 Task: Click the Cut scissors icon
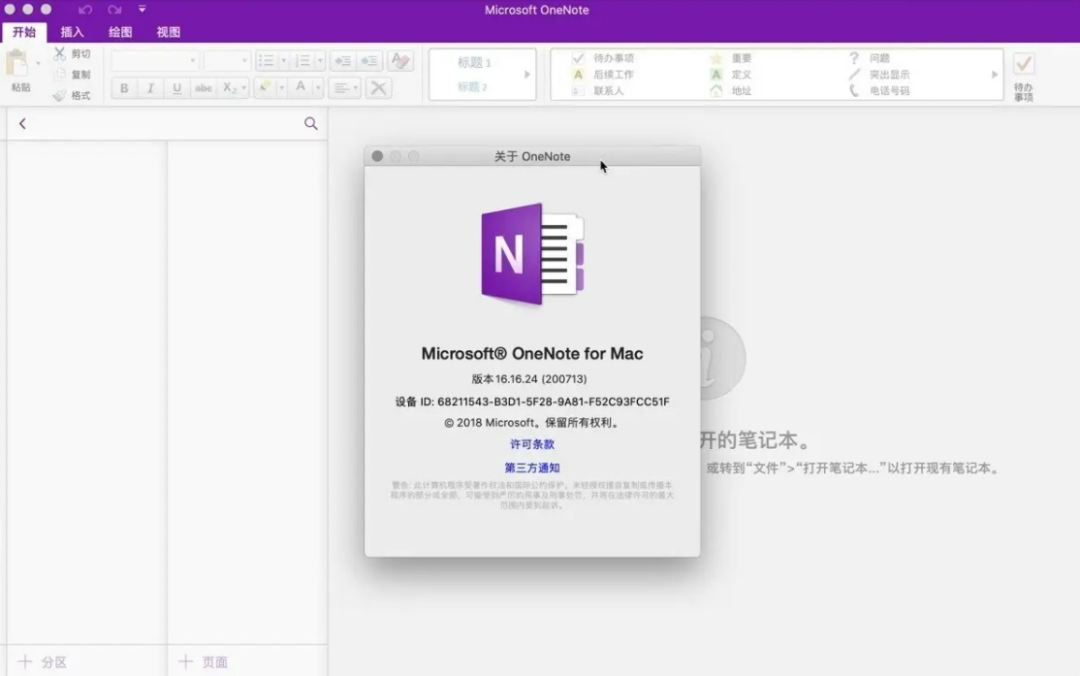tap(60, 53)
